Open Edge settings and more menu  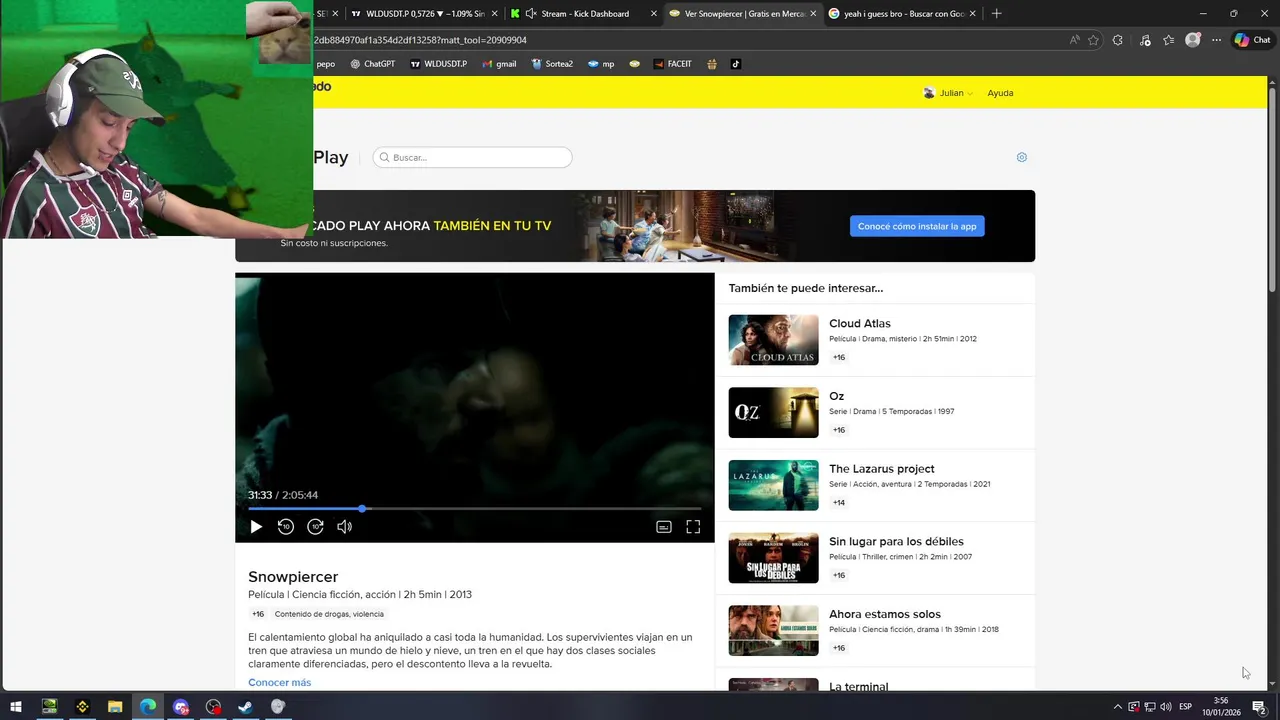click(x=1216, y=40)
